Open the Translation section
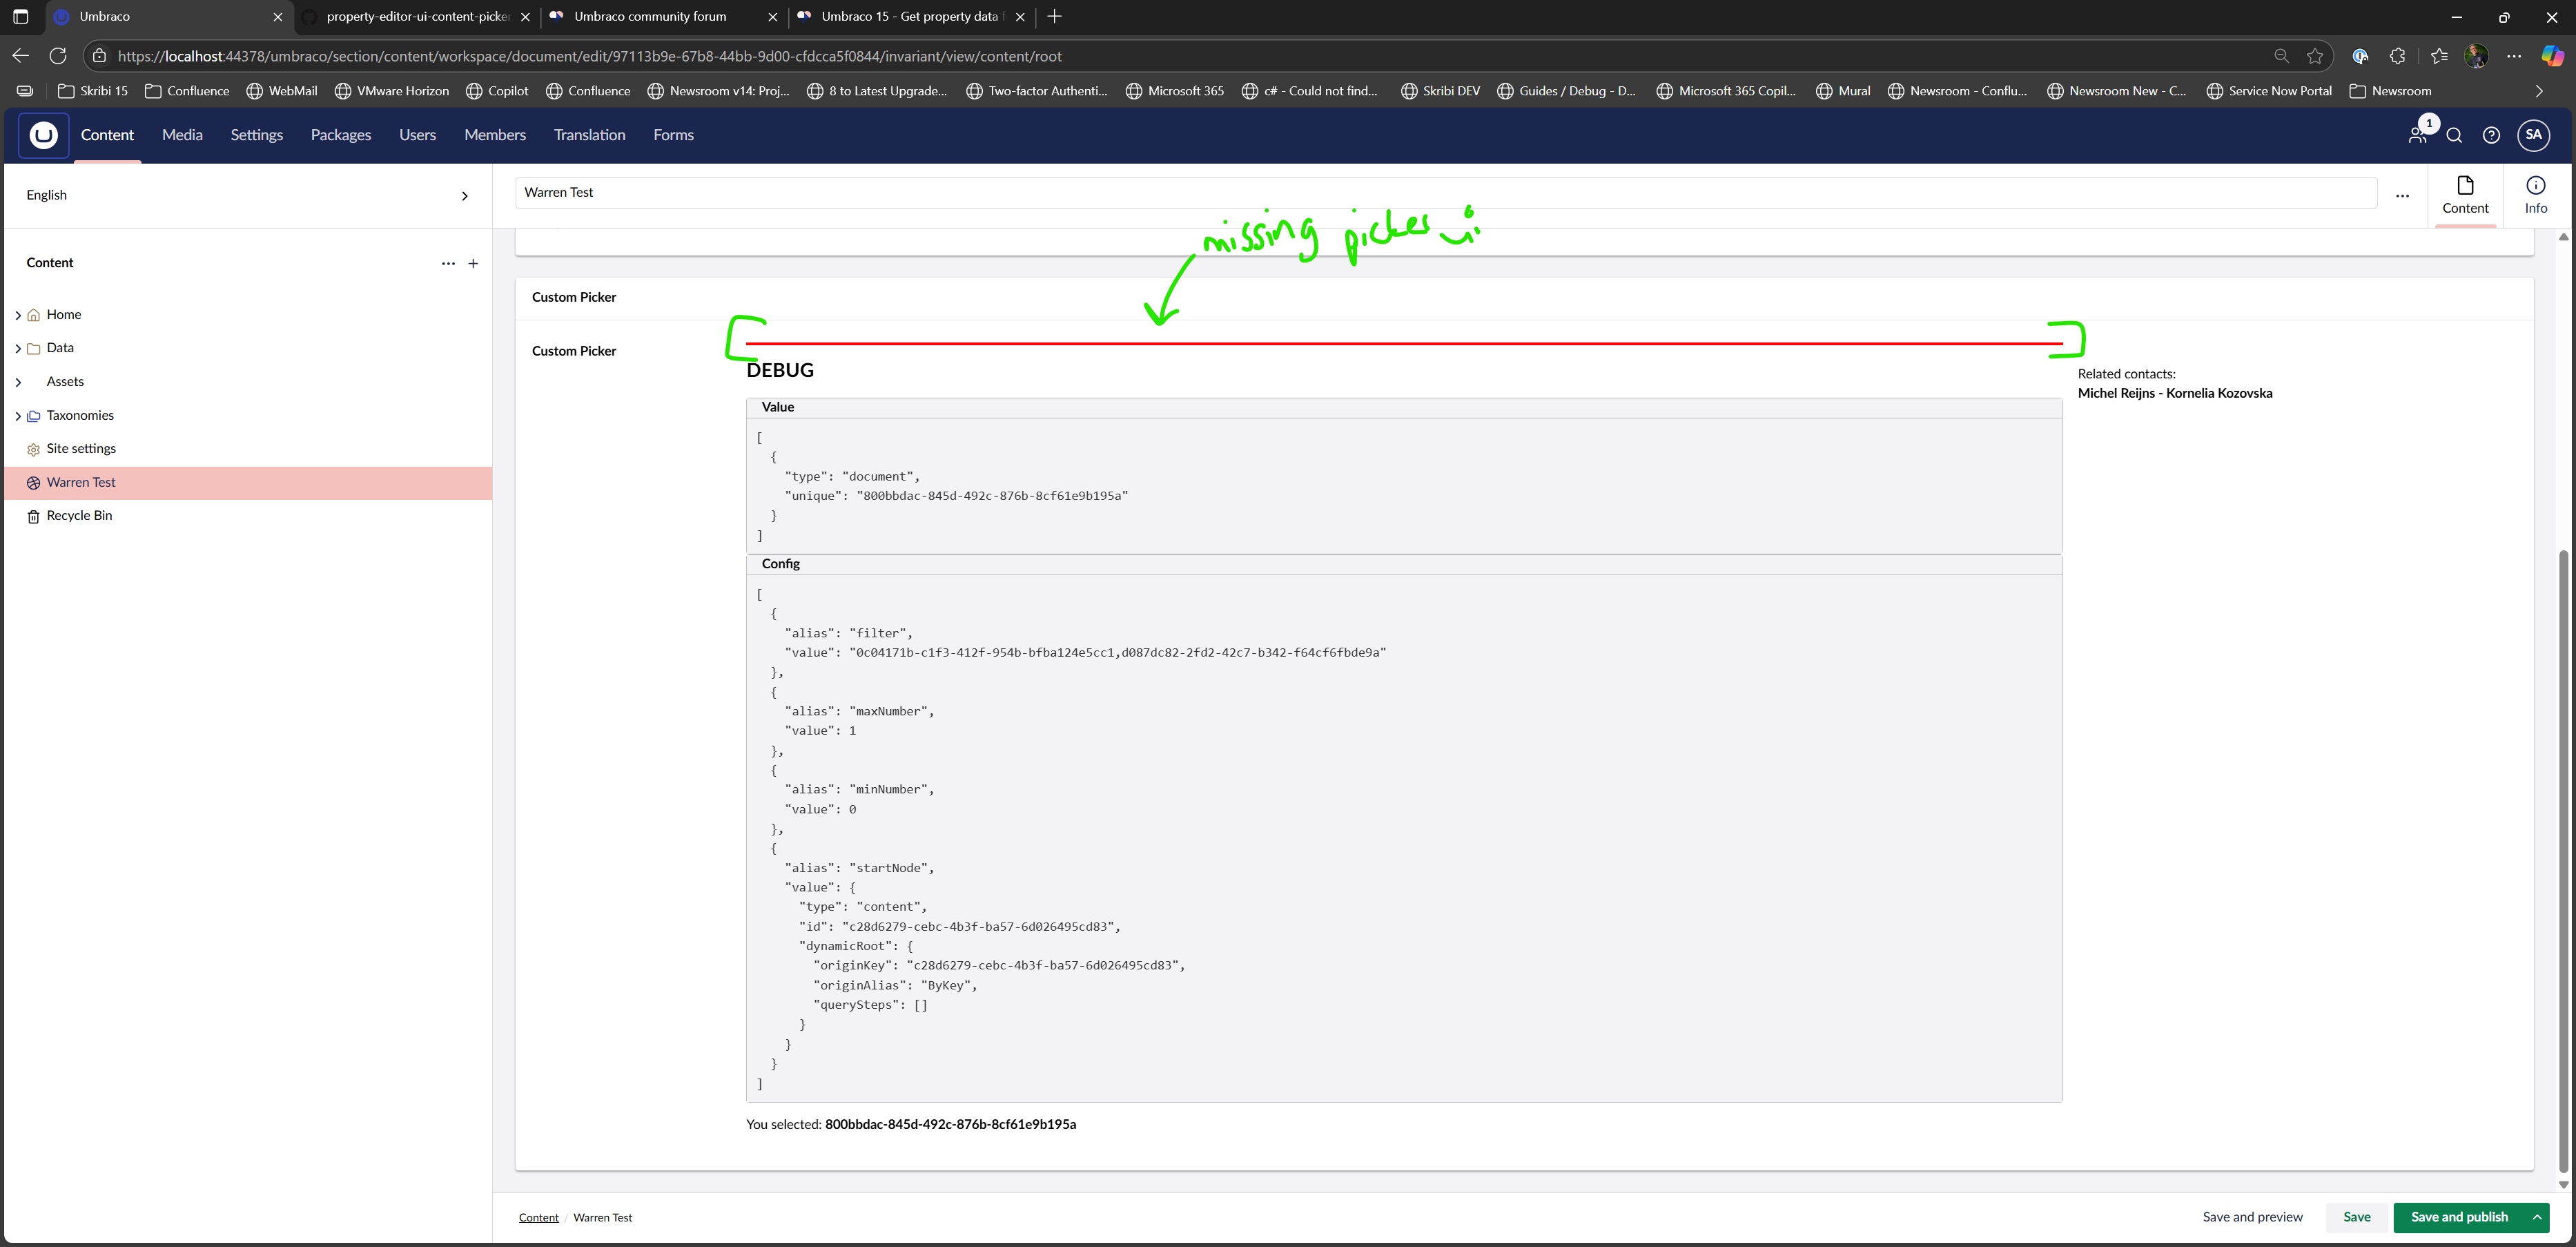 tap(589, 135)
